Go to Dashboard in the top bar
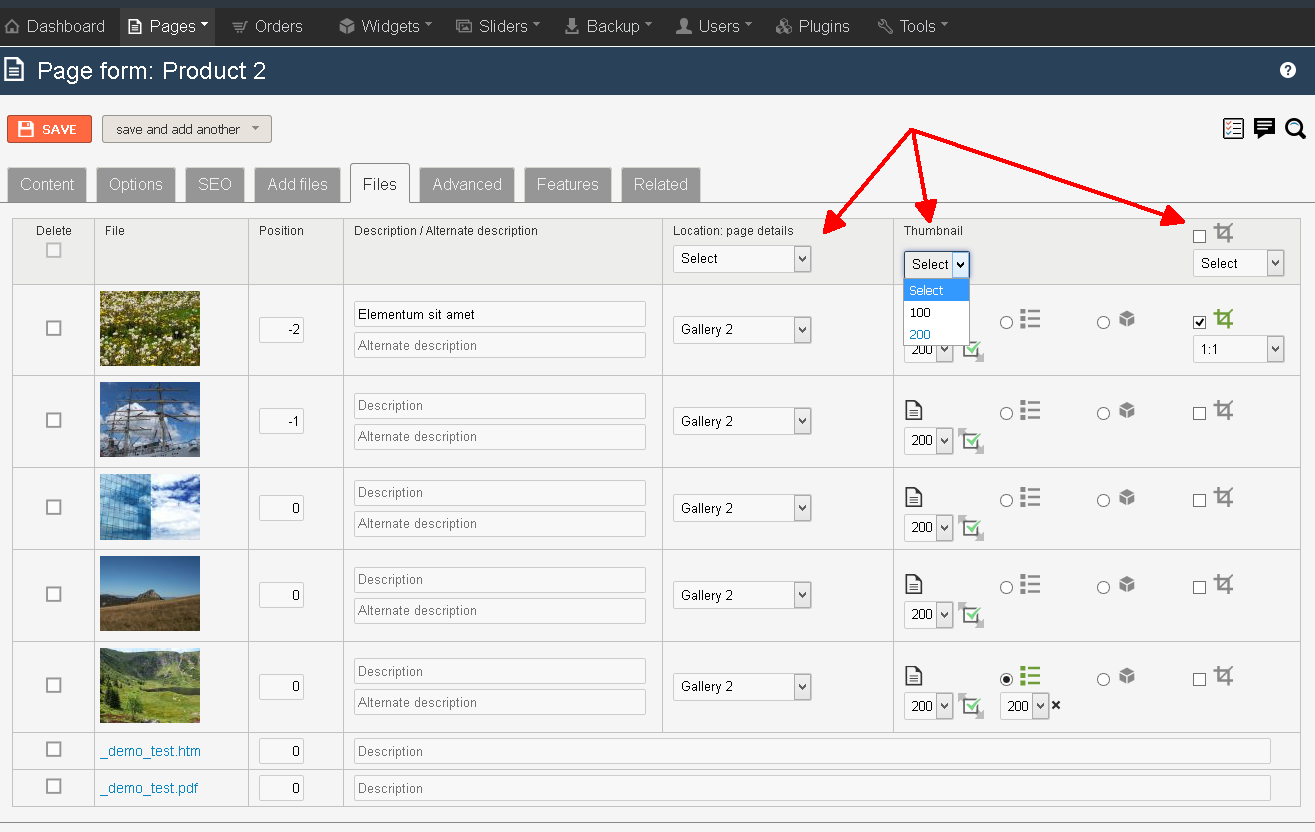 pos(55,26)
